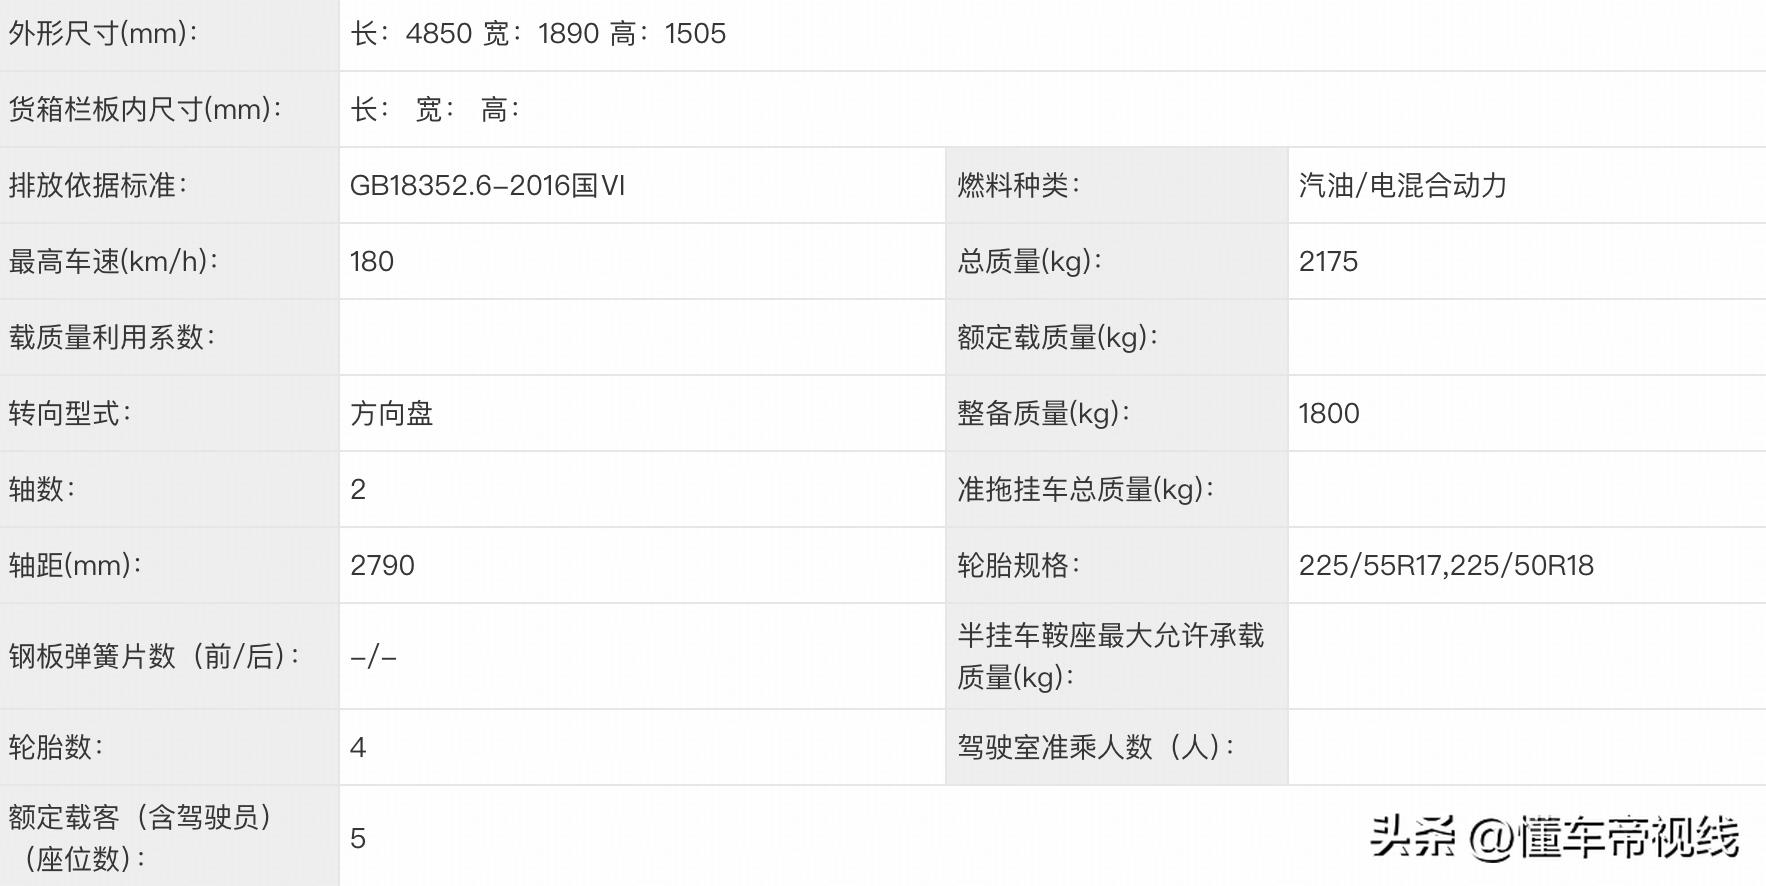
Task: Click the 额定载客（含驾驶员） label cell
Action: coord(140,837)
